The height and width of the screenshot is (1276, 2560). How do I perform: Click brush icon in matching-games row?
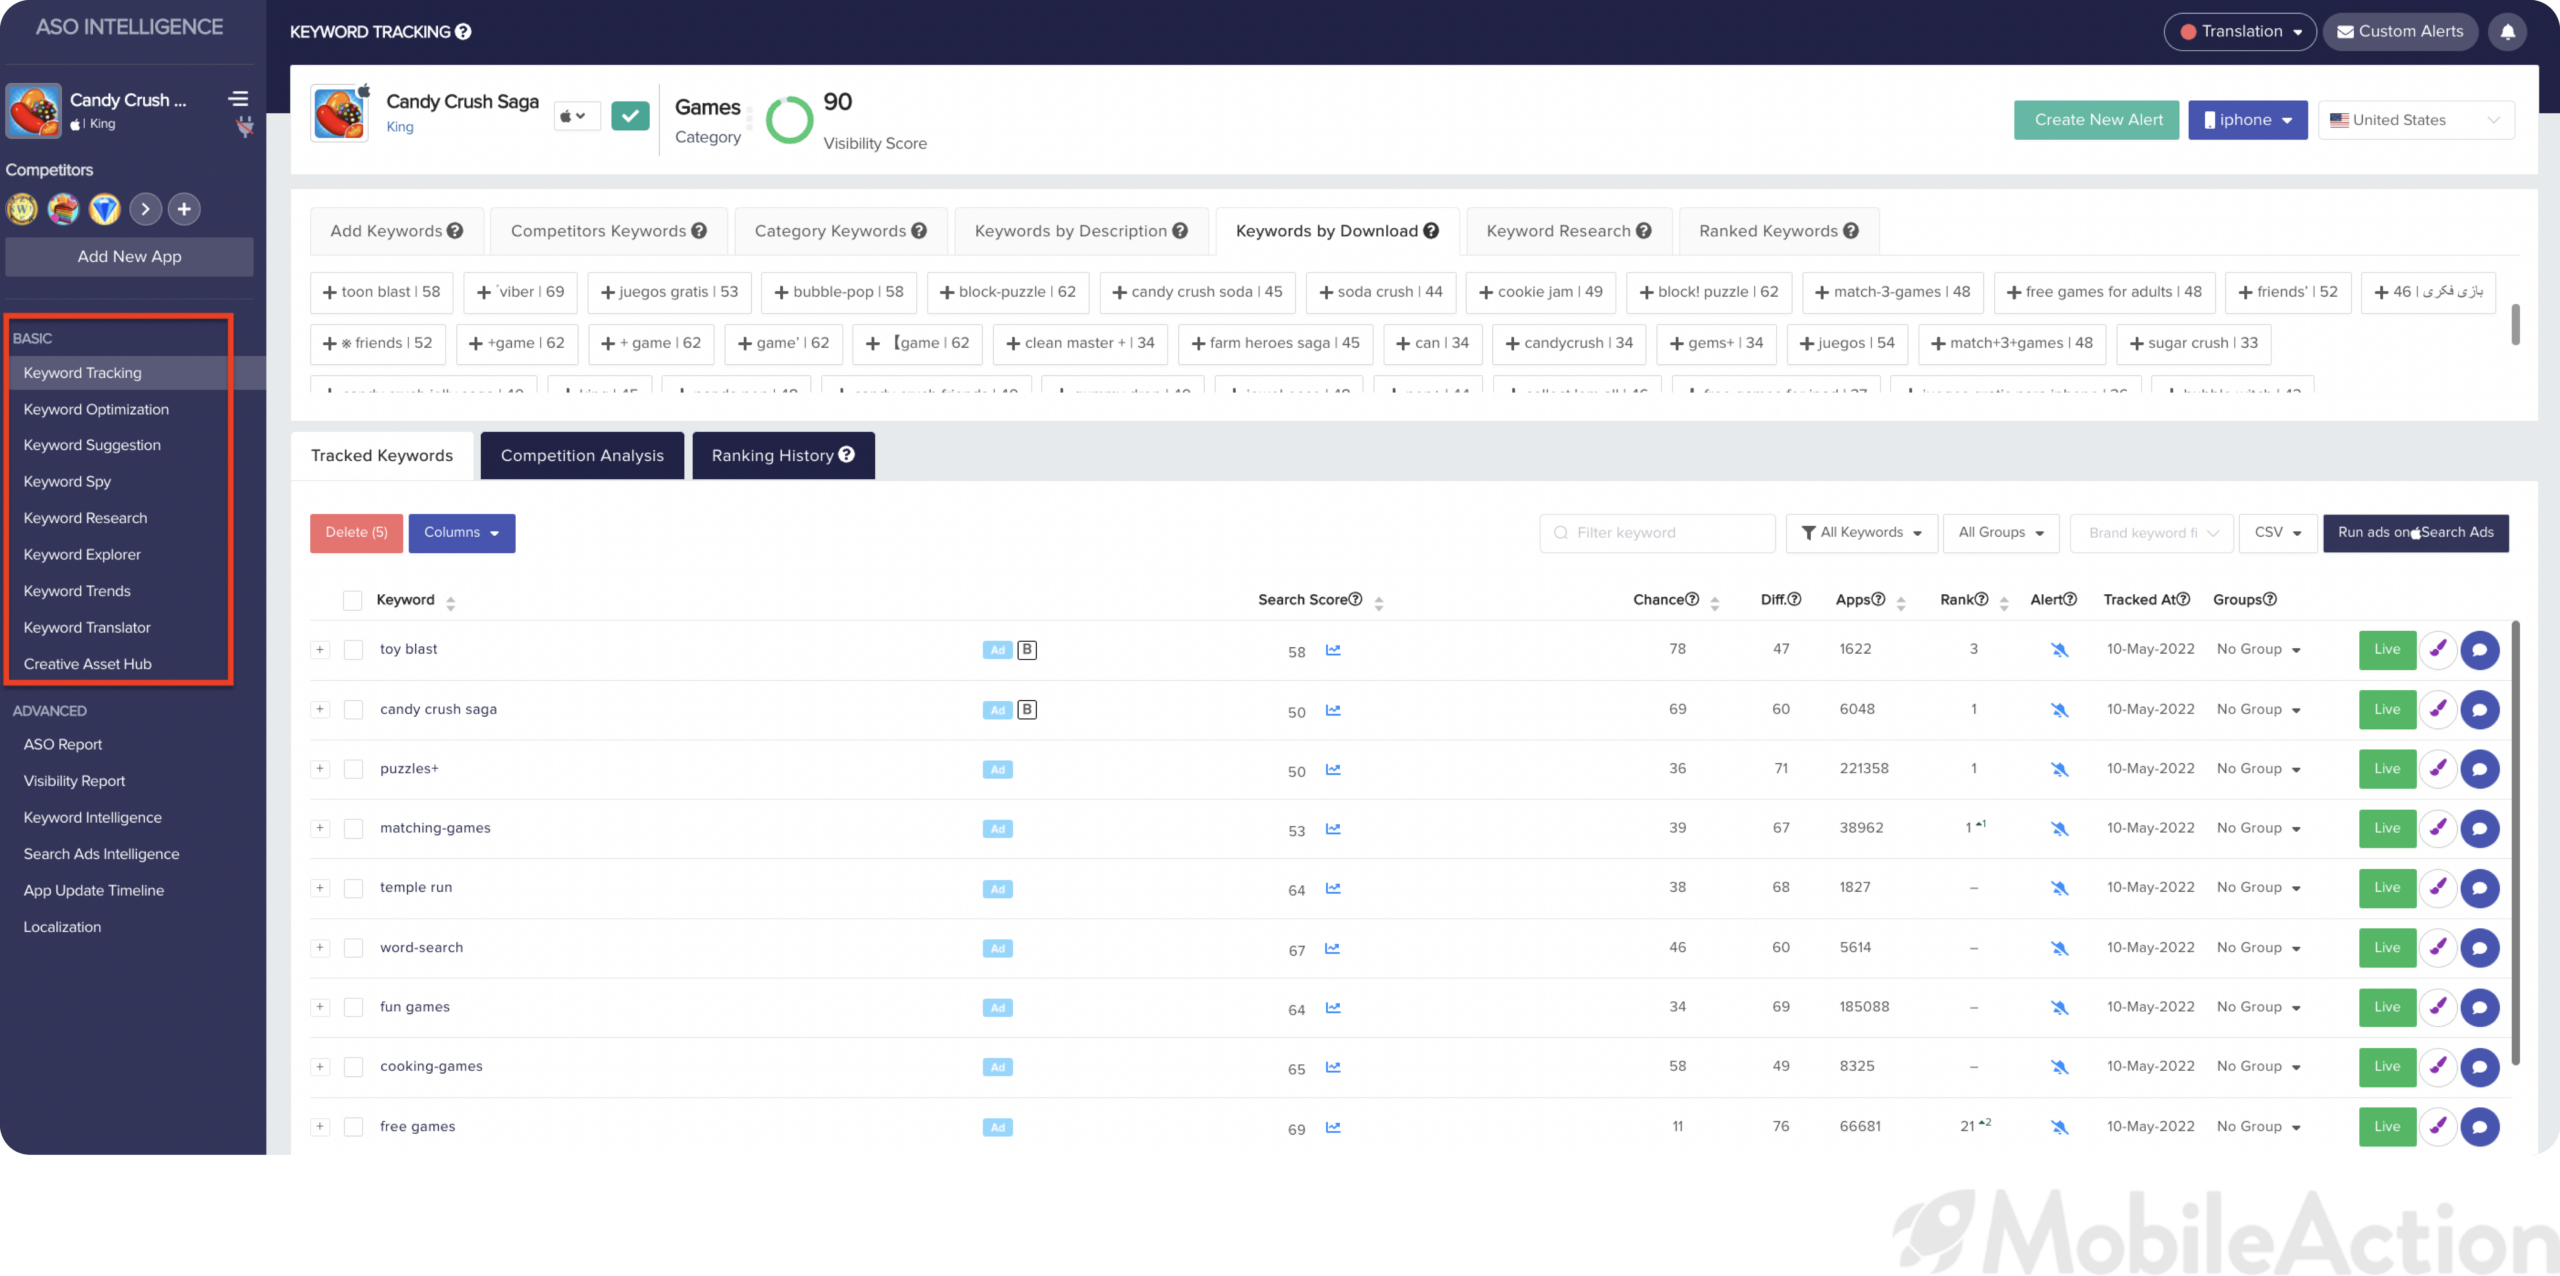tap(2438, 828)
